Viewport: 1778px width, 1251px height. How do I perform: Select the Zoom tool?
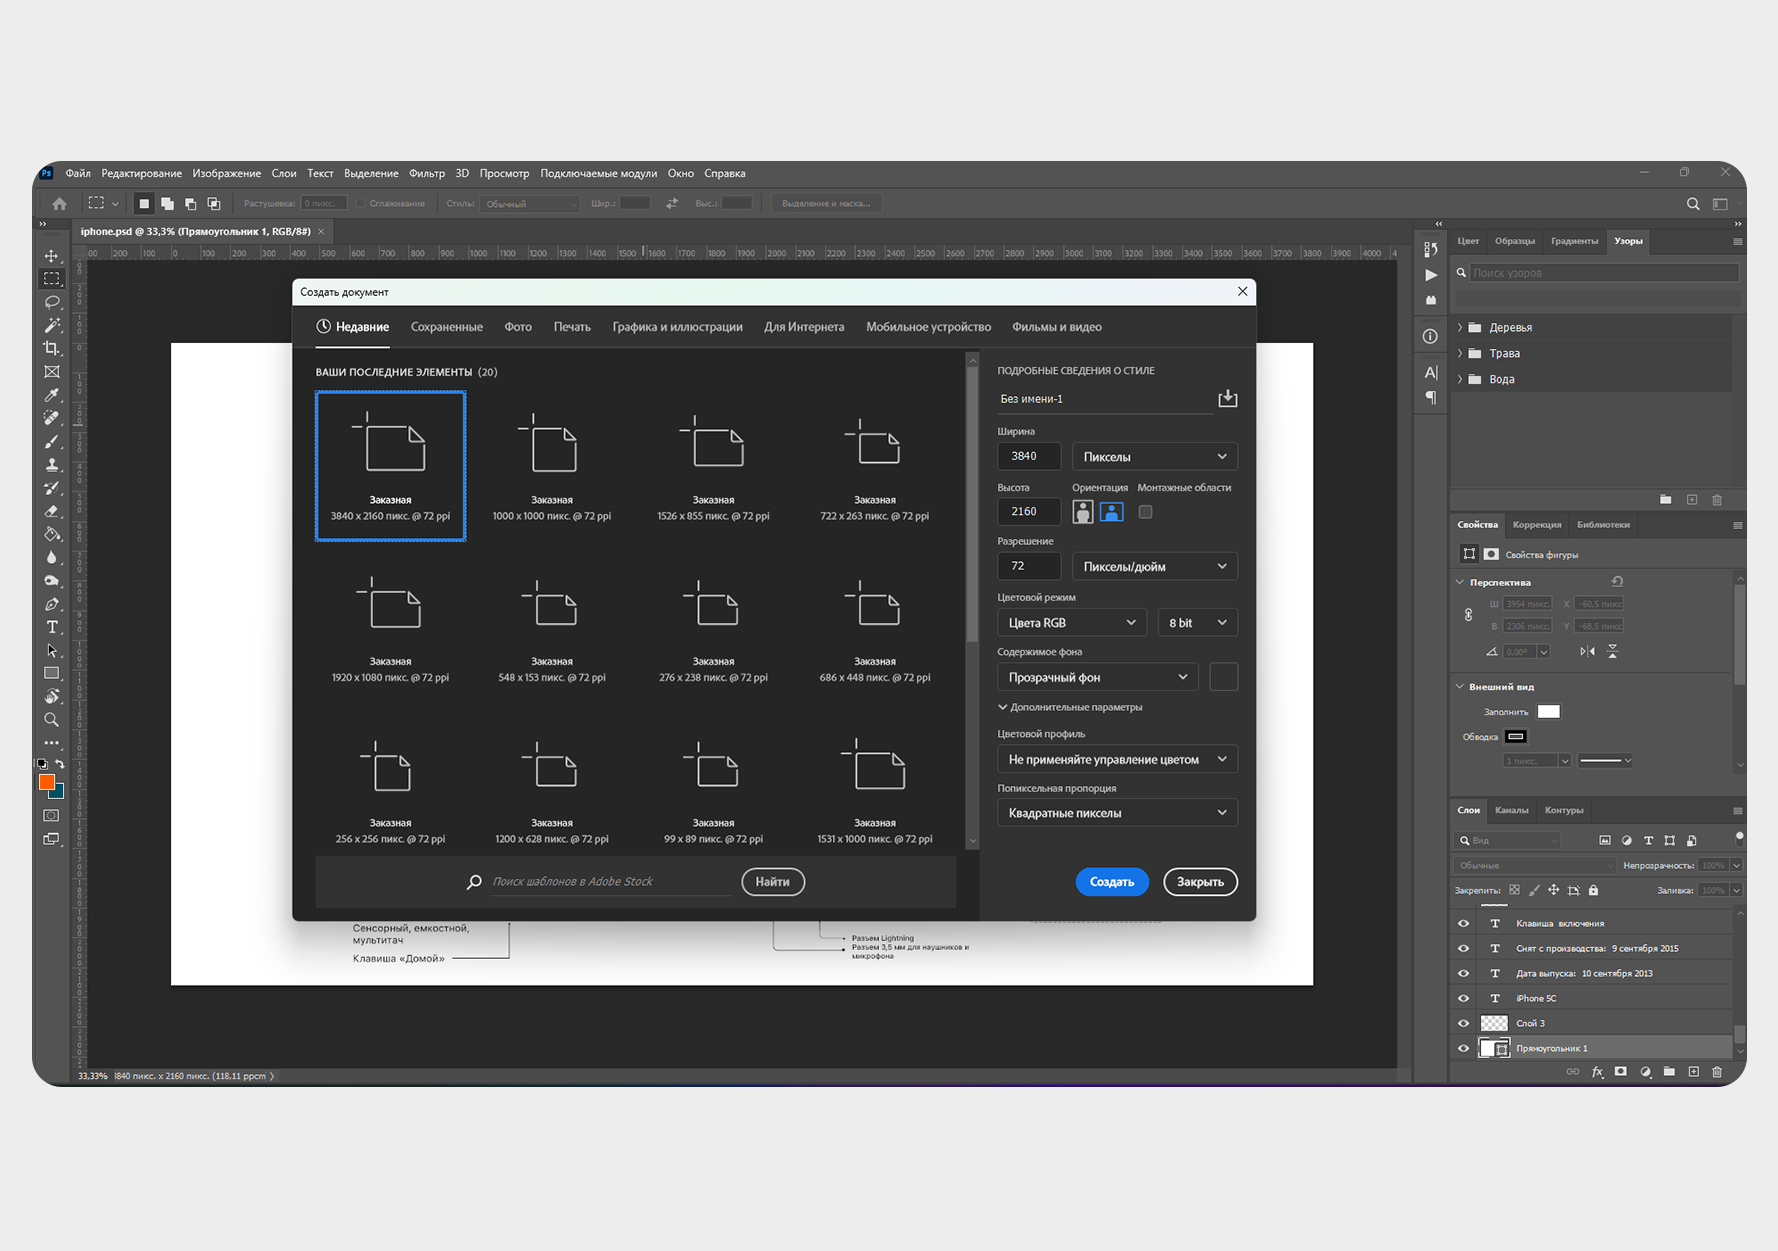(x=52, y=720)
